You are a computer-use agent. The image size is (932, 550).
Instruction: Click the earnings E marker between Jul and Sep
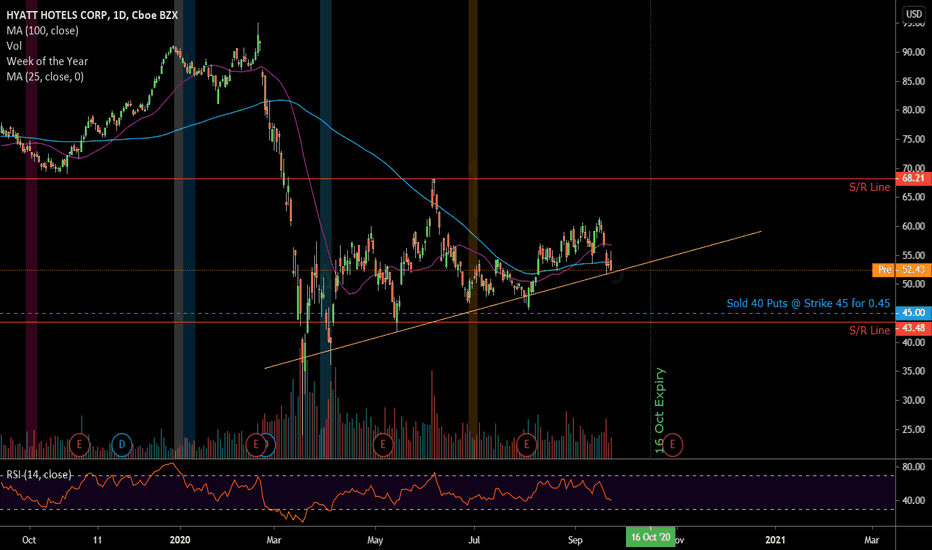point(526,444)
